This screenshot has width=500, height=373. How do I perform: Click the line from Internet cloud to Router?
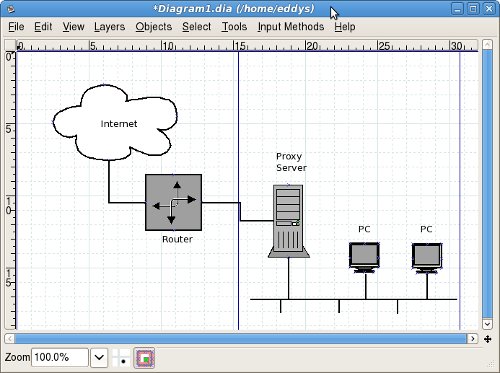point(109,182)
